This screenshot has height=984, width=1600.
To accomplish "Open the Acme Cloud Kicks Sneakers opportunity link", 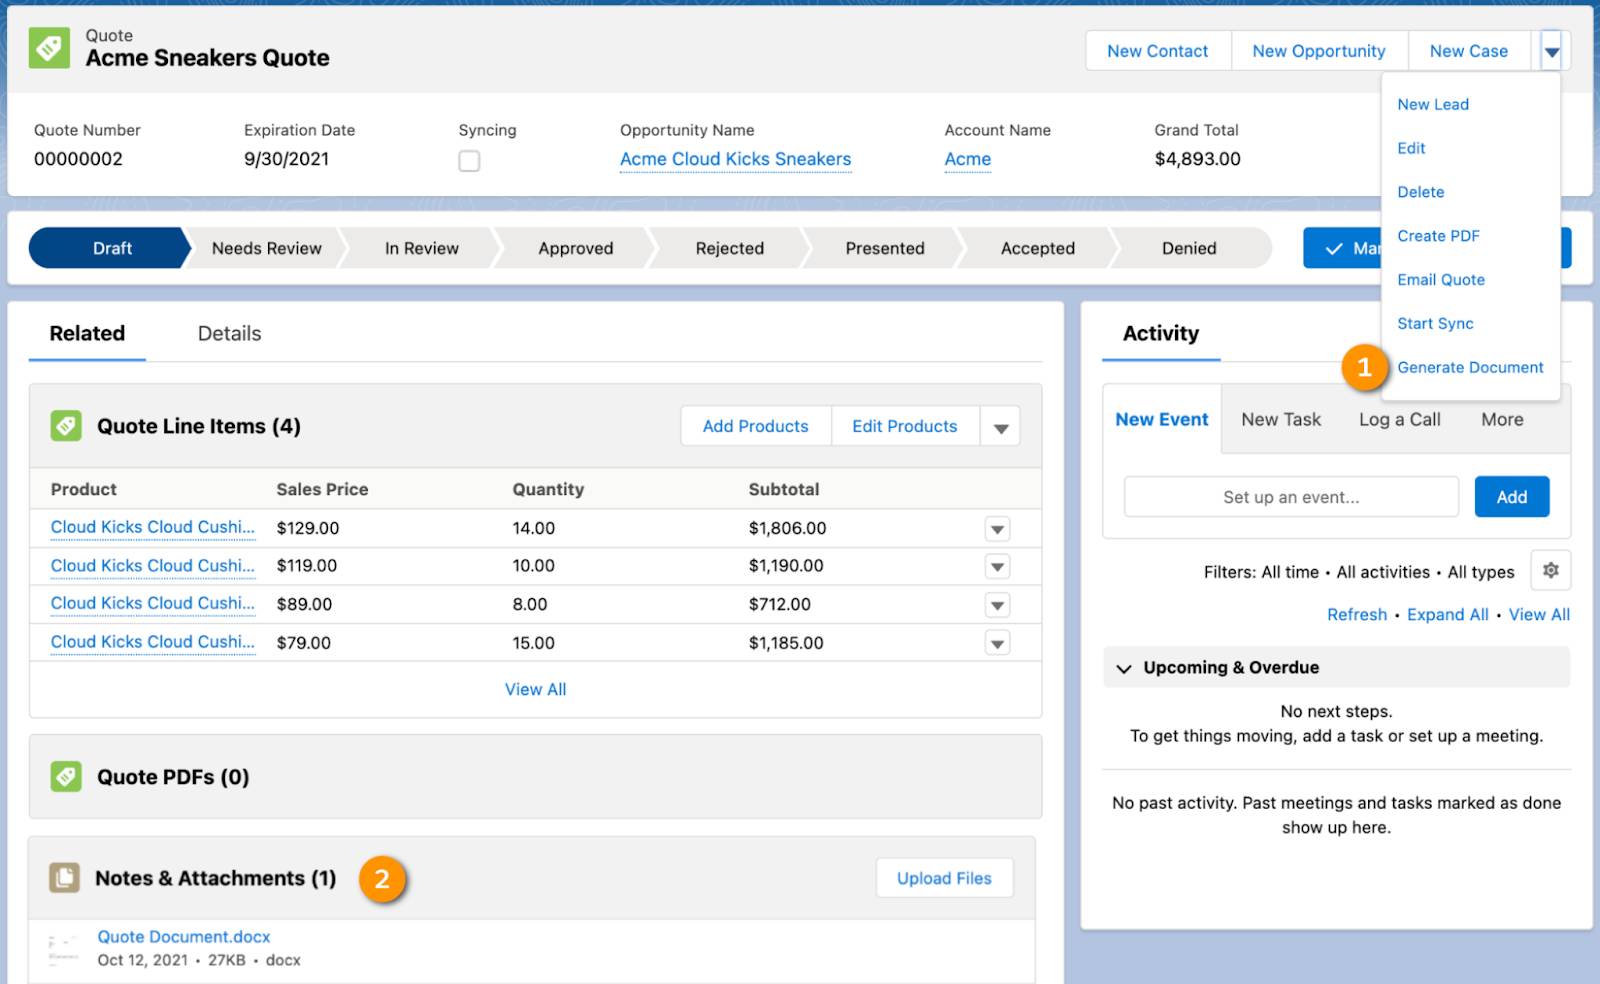I will pyautogui.click(x=735, y=159).
